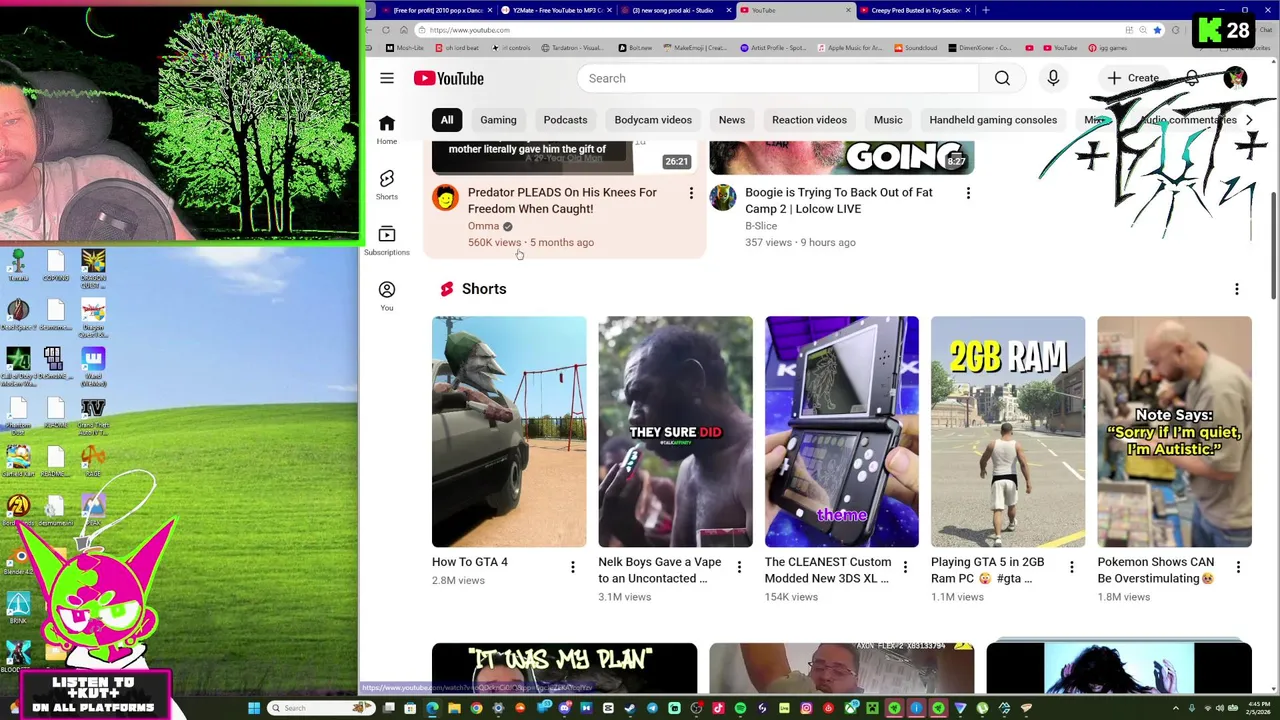
Task: Select the News filter chip
Action: 732,120
